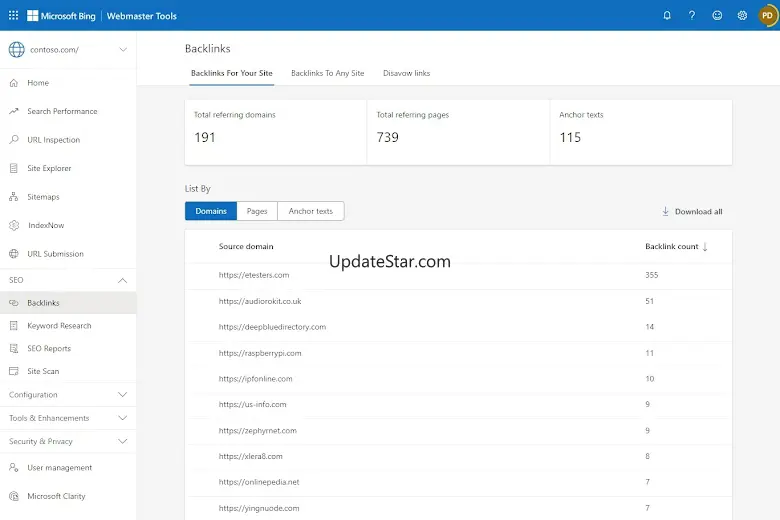Click the Sitemaps hierarchy icon
Image resolution: width=780 pixels, height=520 pixels.
14,197
